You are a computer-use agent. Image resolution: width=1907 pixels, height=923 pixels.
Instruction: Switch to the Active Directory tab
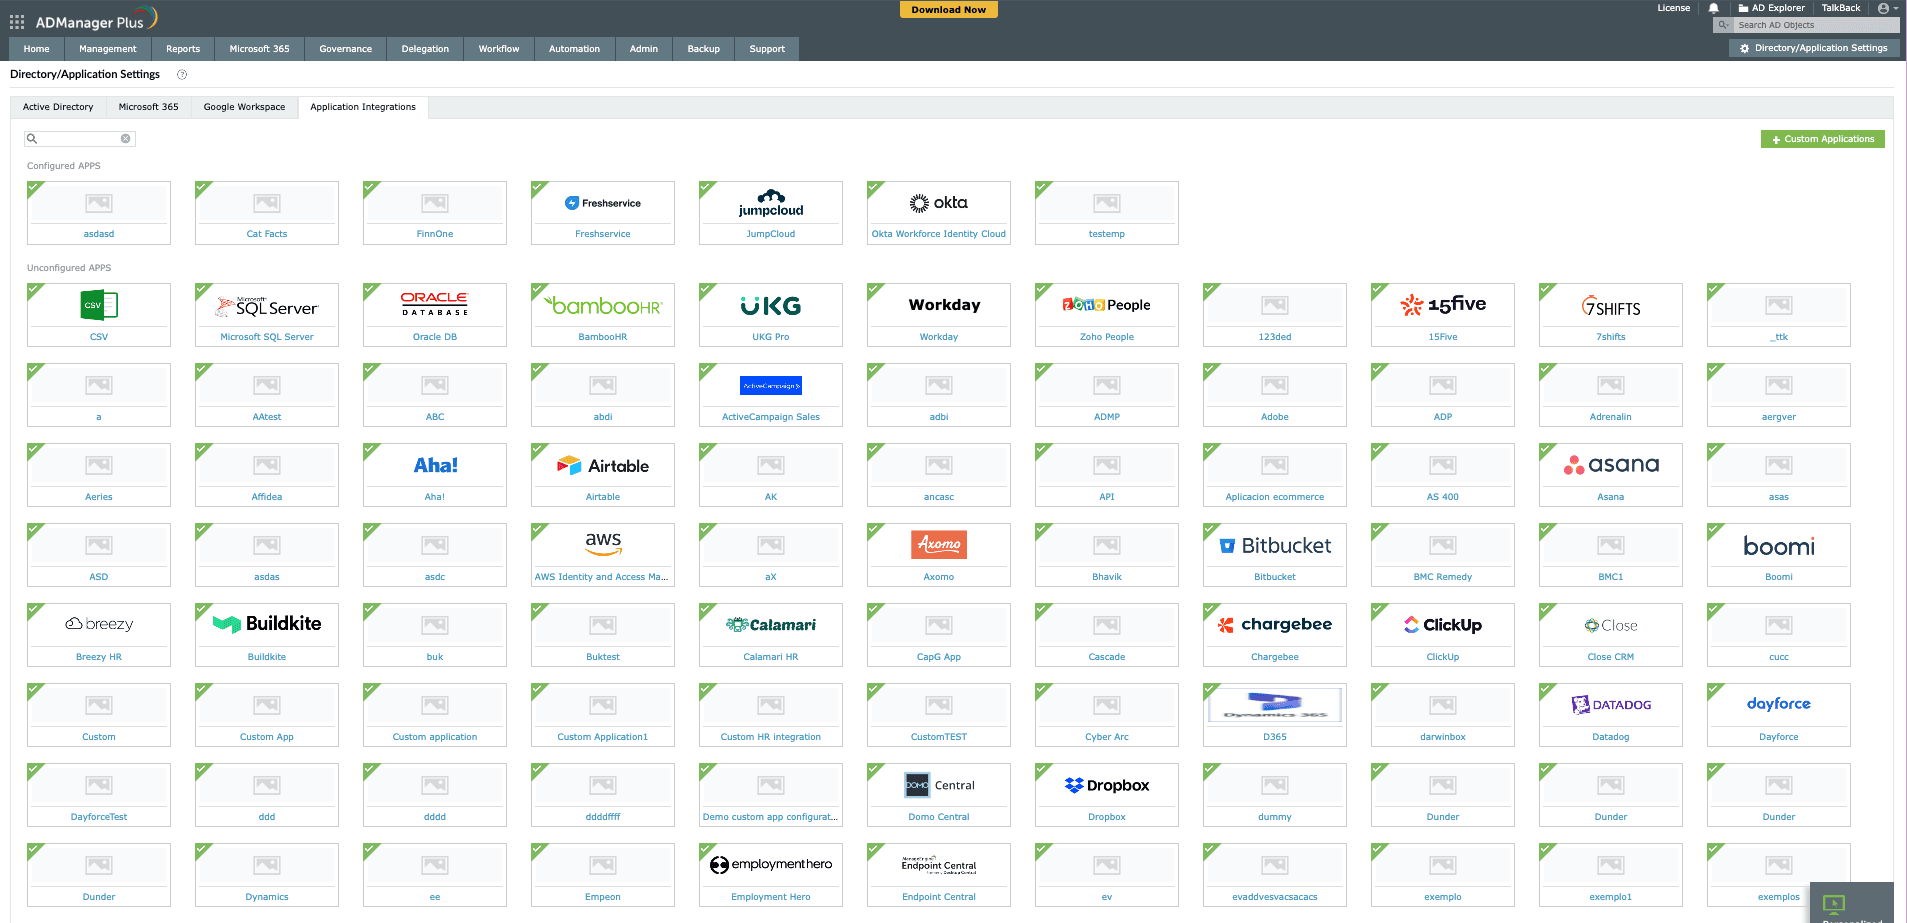point(58,107)
